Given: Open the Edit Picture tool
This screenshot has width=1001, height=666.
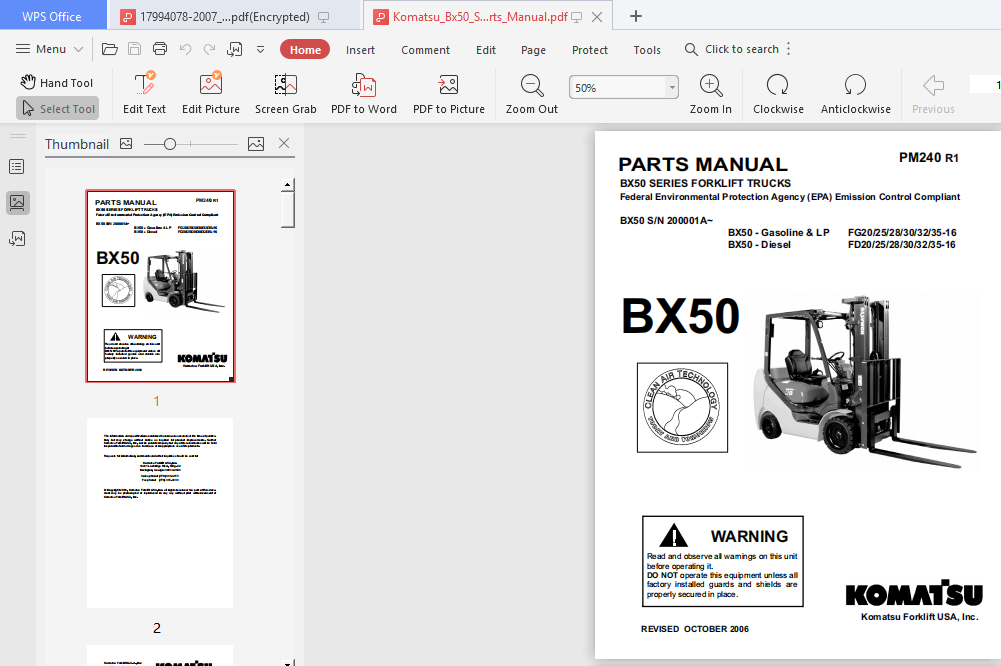Looking at the screenshot, I should tap(211, 93).
